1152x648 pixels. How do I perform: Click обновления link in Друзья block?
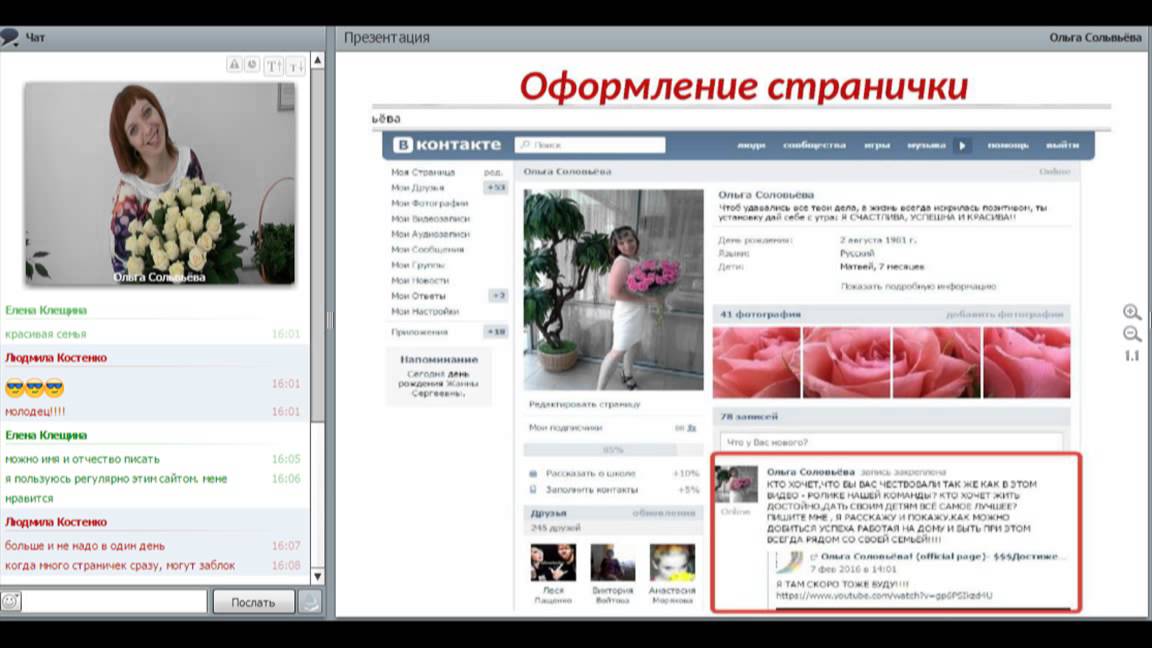[x=663, y=513]
